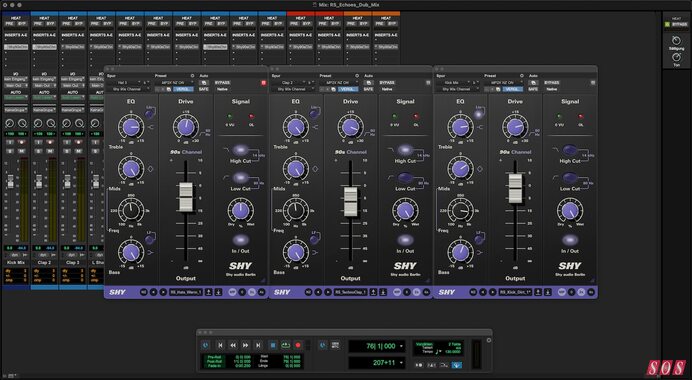The image size is (692, 380).
Task: Click BYPASS in the Clap plugin header
Action: click(x=387, y=83)
